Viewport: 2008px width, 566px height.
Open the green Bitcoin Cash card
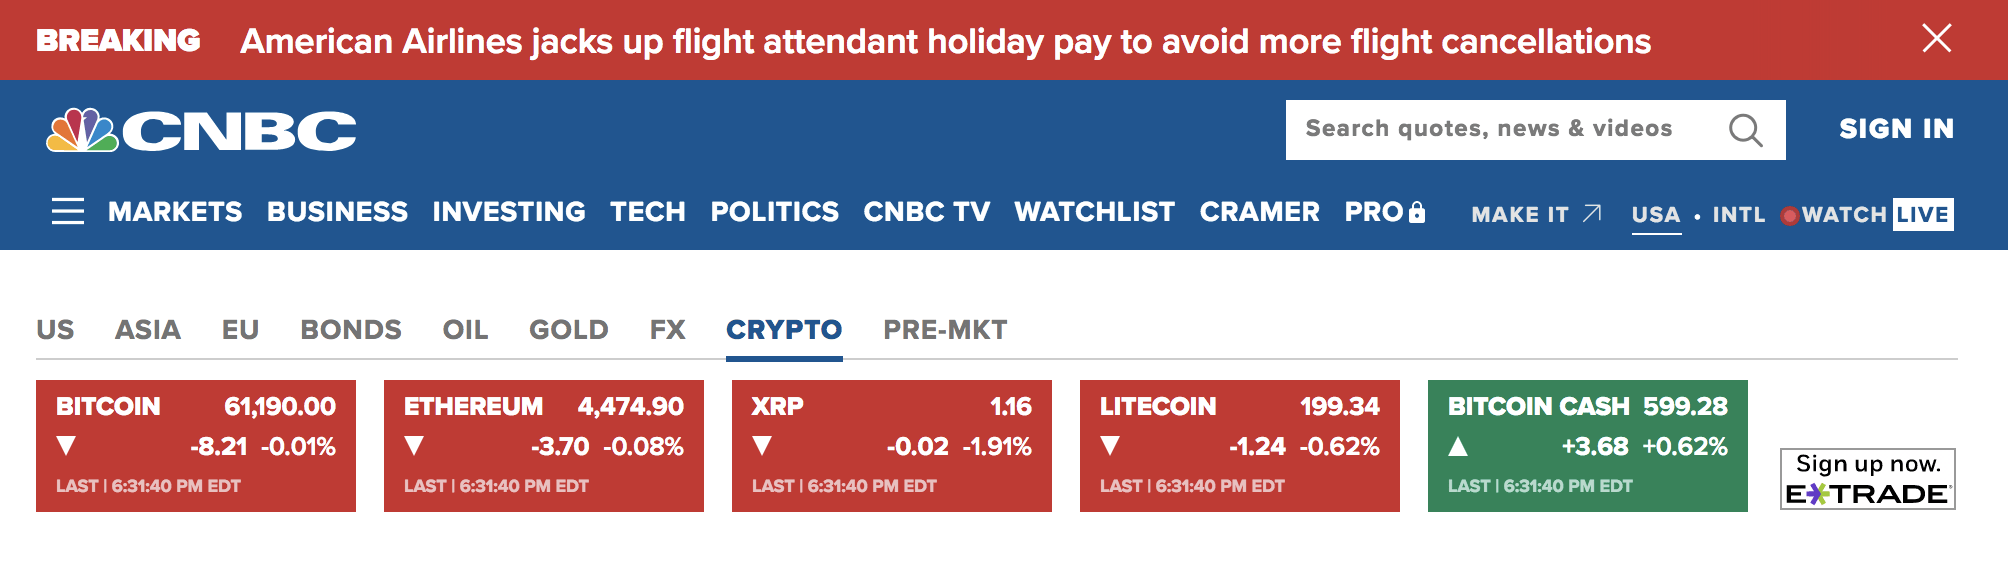[x=1587, y=445]
